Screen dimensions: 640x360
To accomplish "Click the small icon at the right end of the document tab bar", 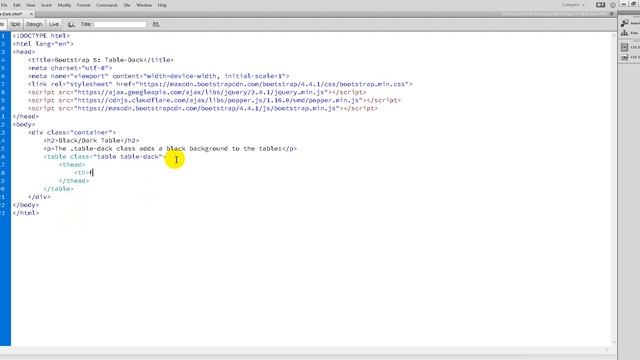I will click(x=611, y=14).
